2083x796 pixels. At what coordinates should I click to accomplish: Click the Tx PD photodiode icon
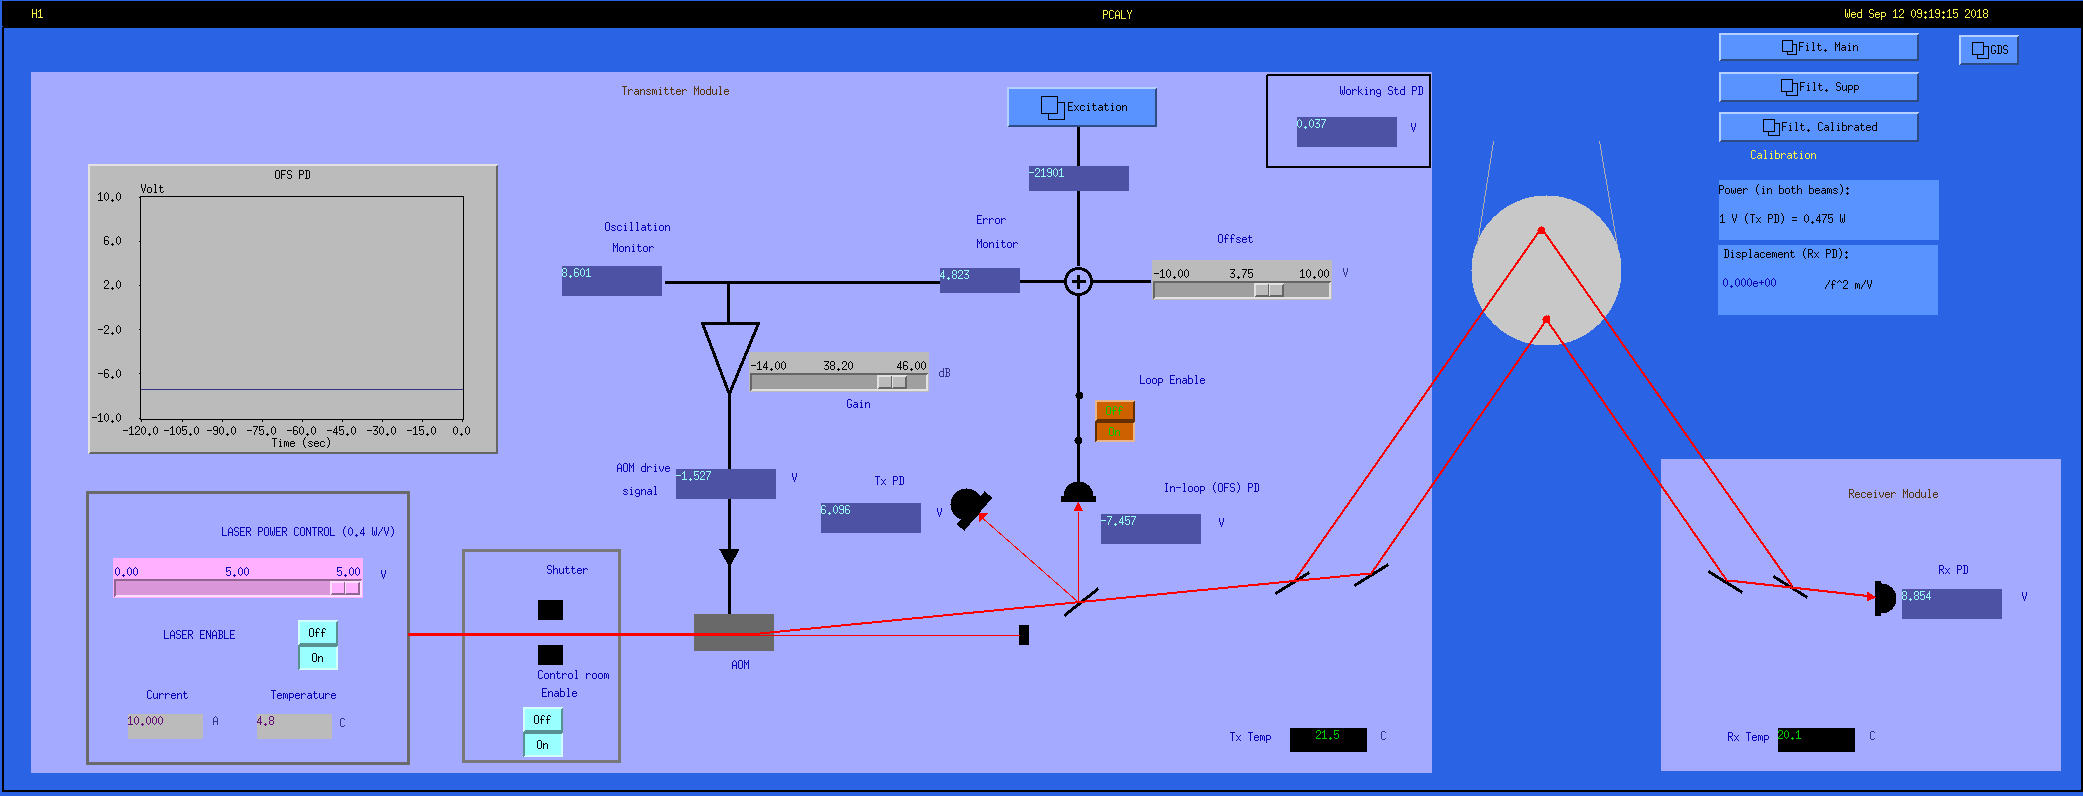pos(969,507)
